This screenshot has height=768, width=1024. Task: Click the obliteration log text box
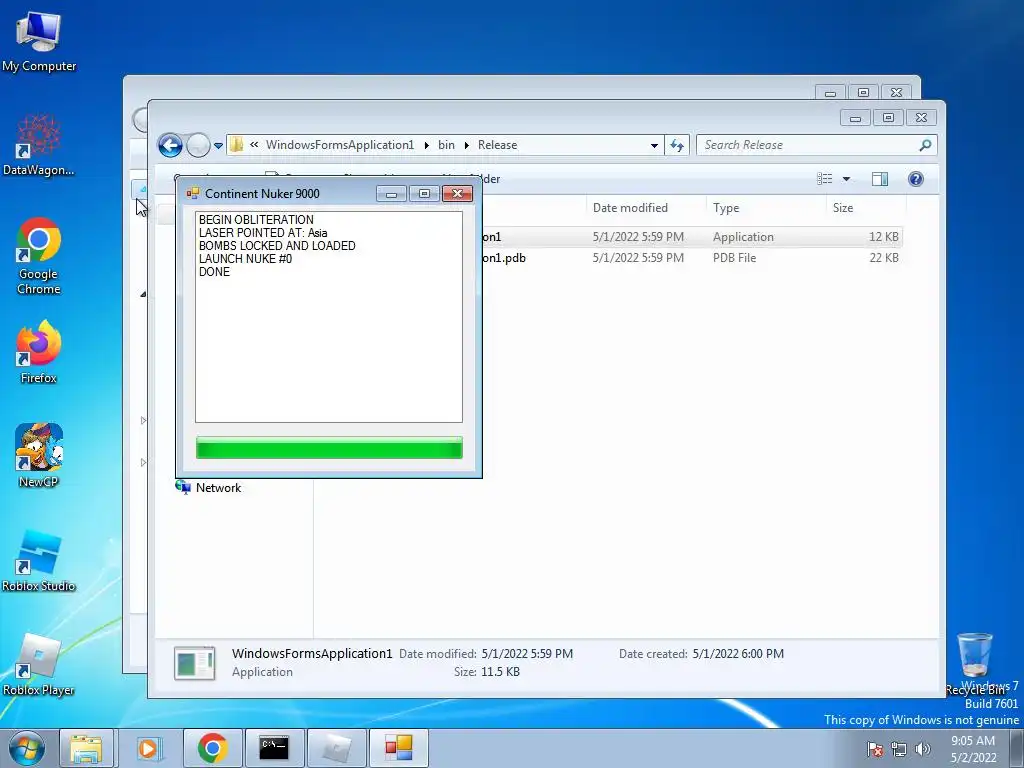(x=328, y=317)
